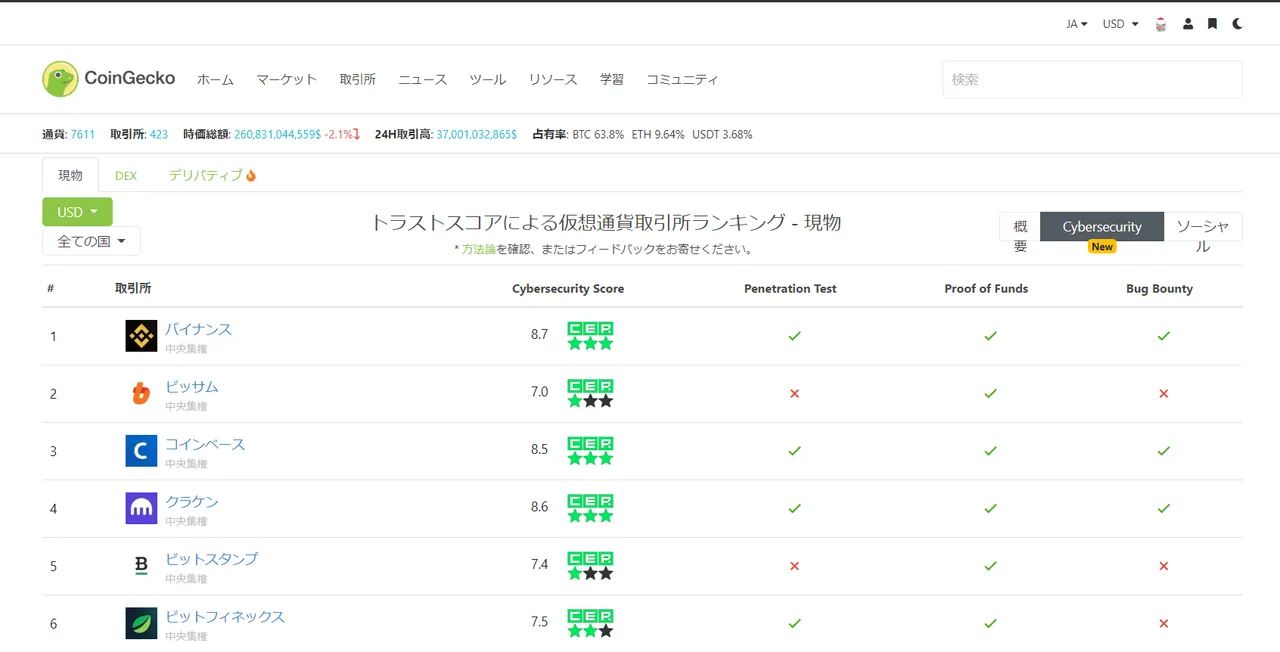Click the CER star badge for コインベース

tap(590, 451)
